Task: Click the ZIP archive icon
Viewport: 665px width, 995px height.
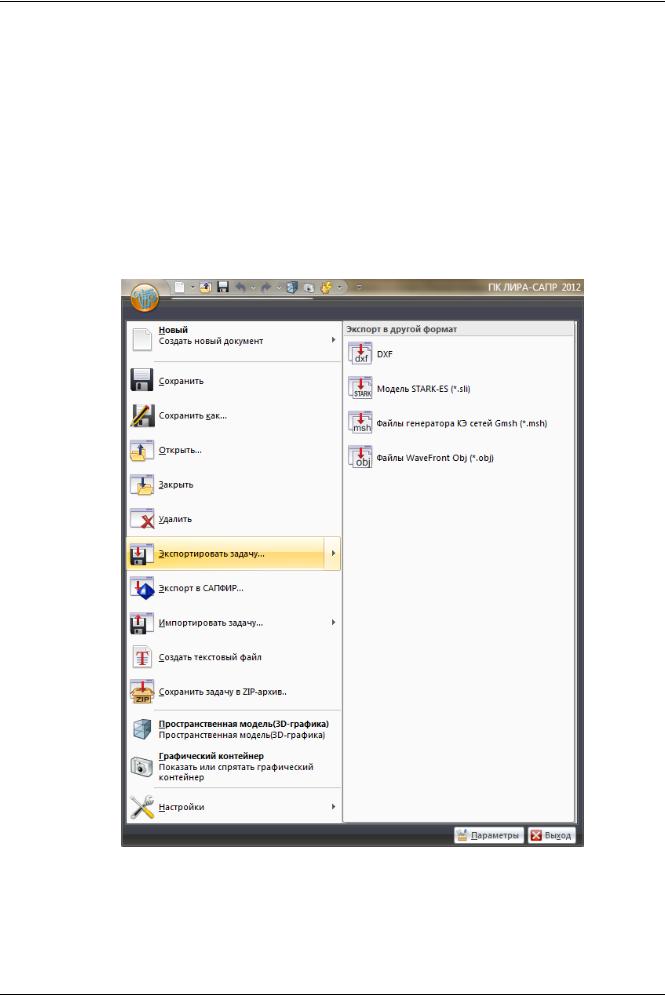Action: click(142, 692)
